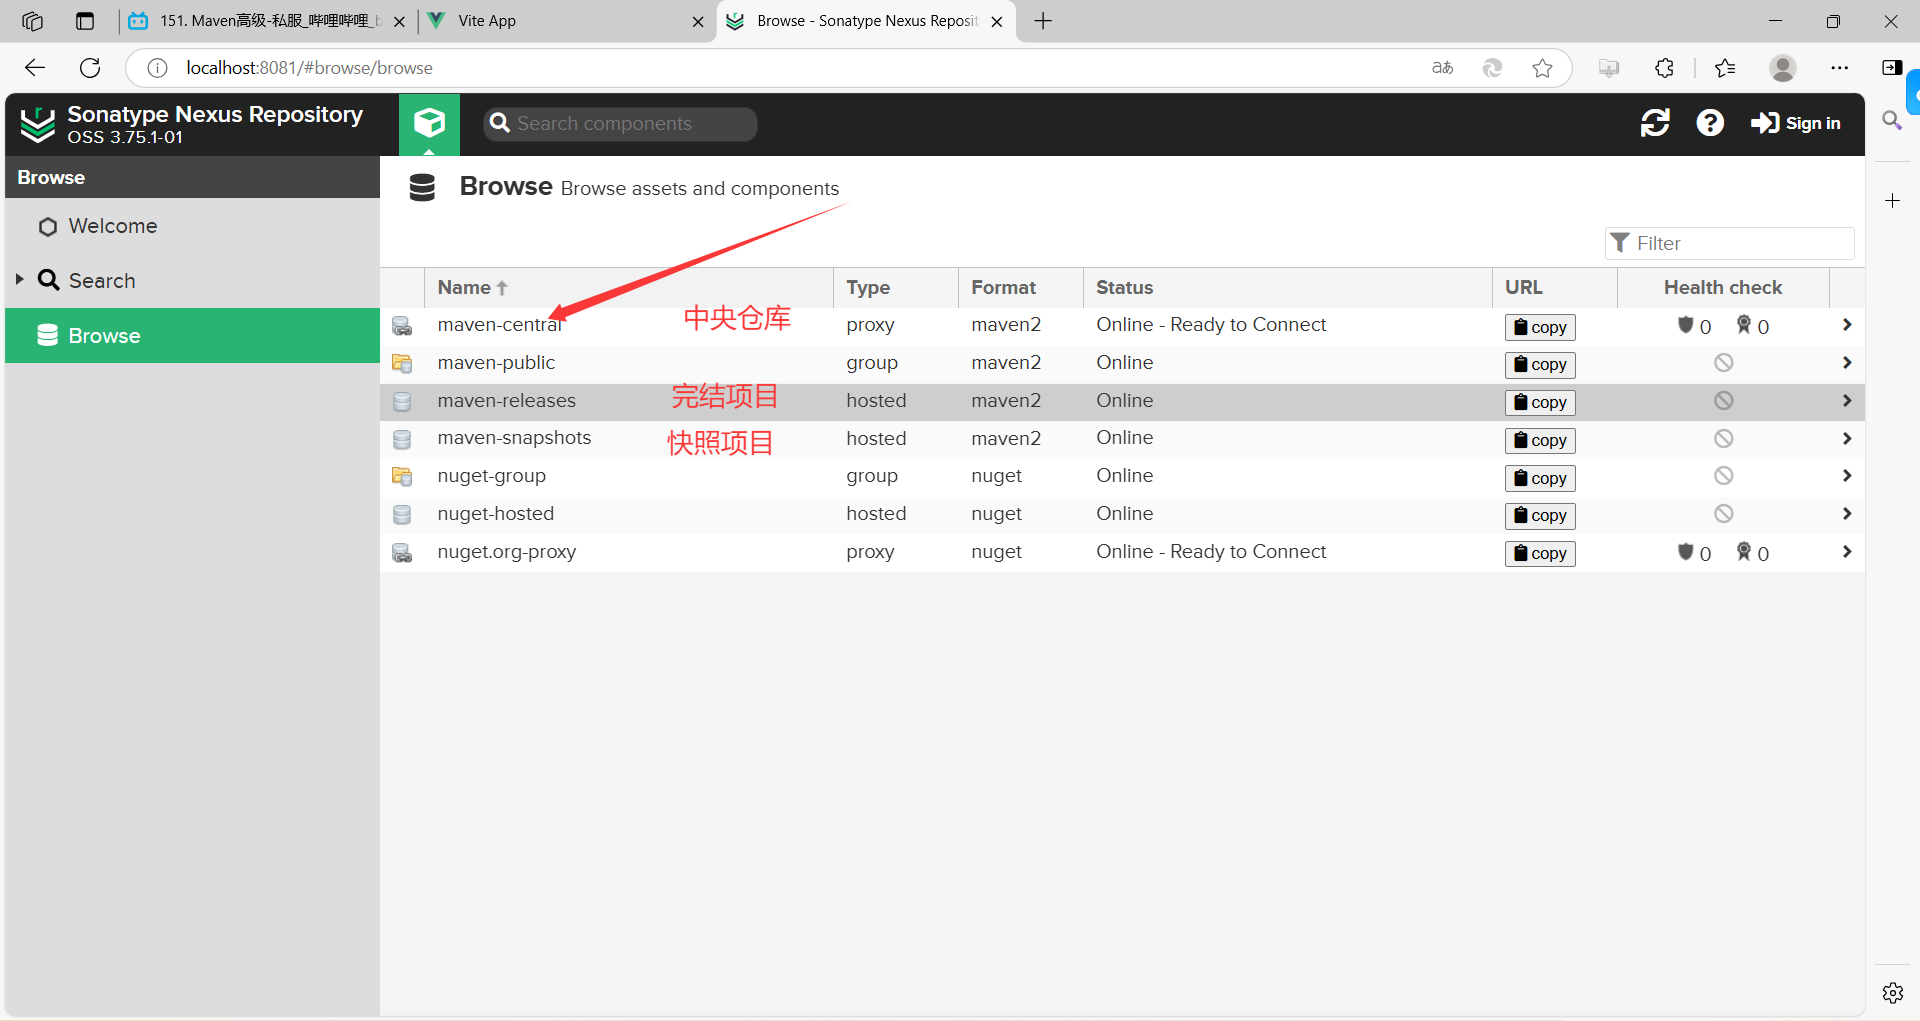Screen dimensions: 1920x1021
Task: Open nuget-group row chevron
Action: click(1847, 476)
